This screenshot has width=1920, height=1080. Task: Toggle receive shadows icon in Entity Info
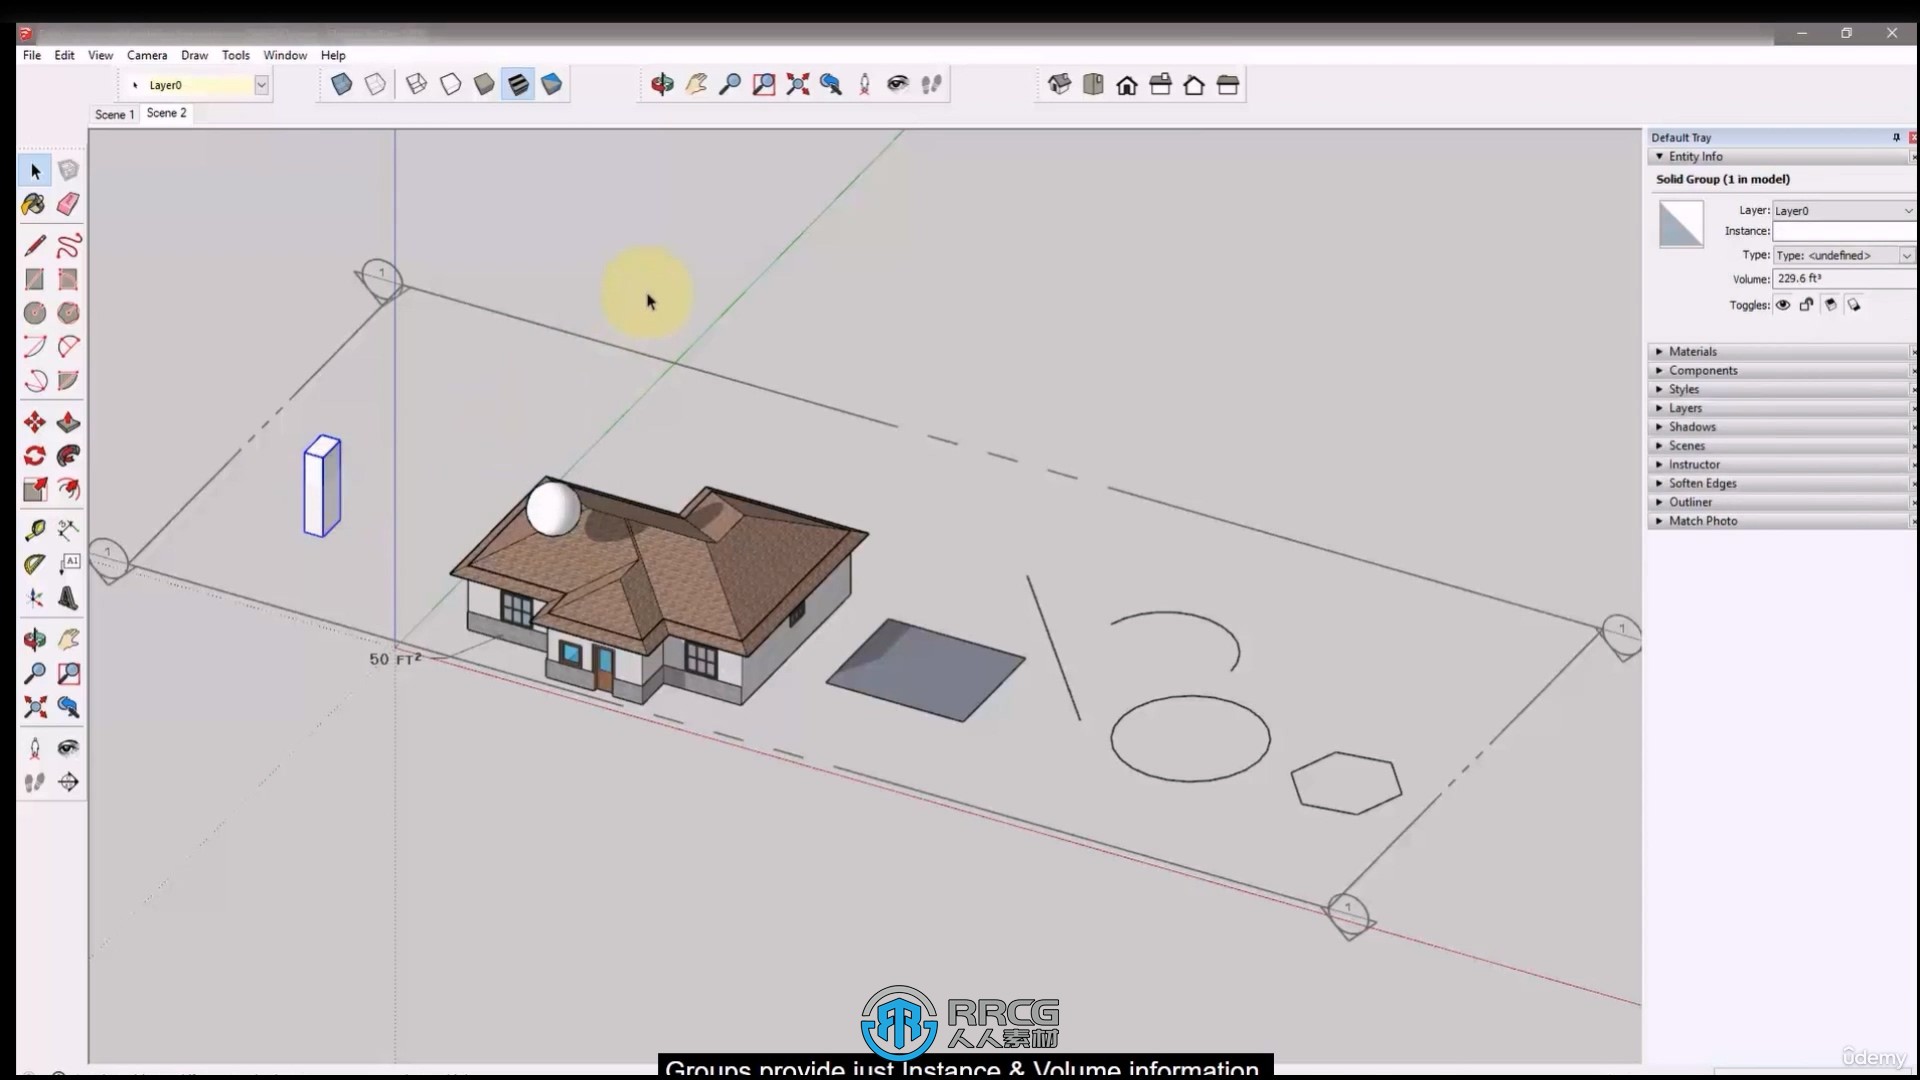click(1853, 305)
